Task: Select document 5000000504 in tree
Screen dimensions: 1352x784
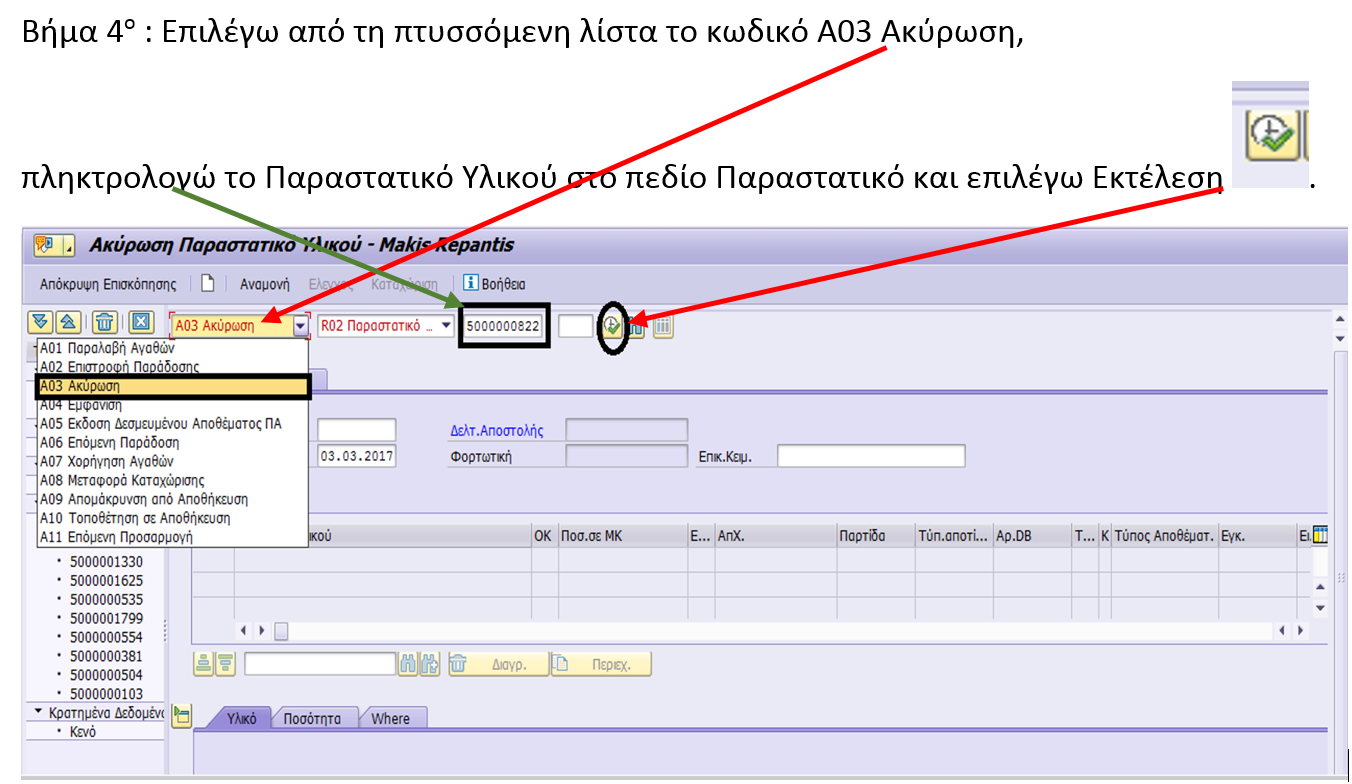Action: (x=106, y=675)
